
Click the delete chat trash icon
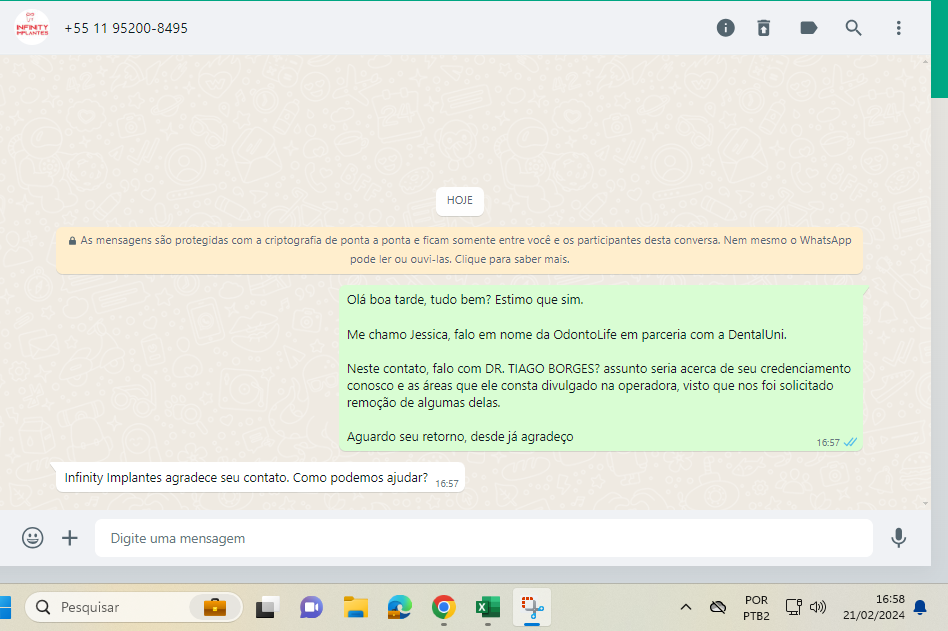coord(764,28)
